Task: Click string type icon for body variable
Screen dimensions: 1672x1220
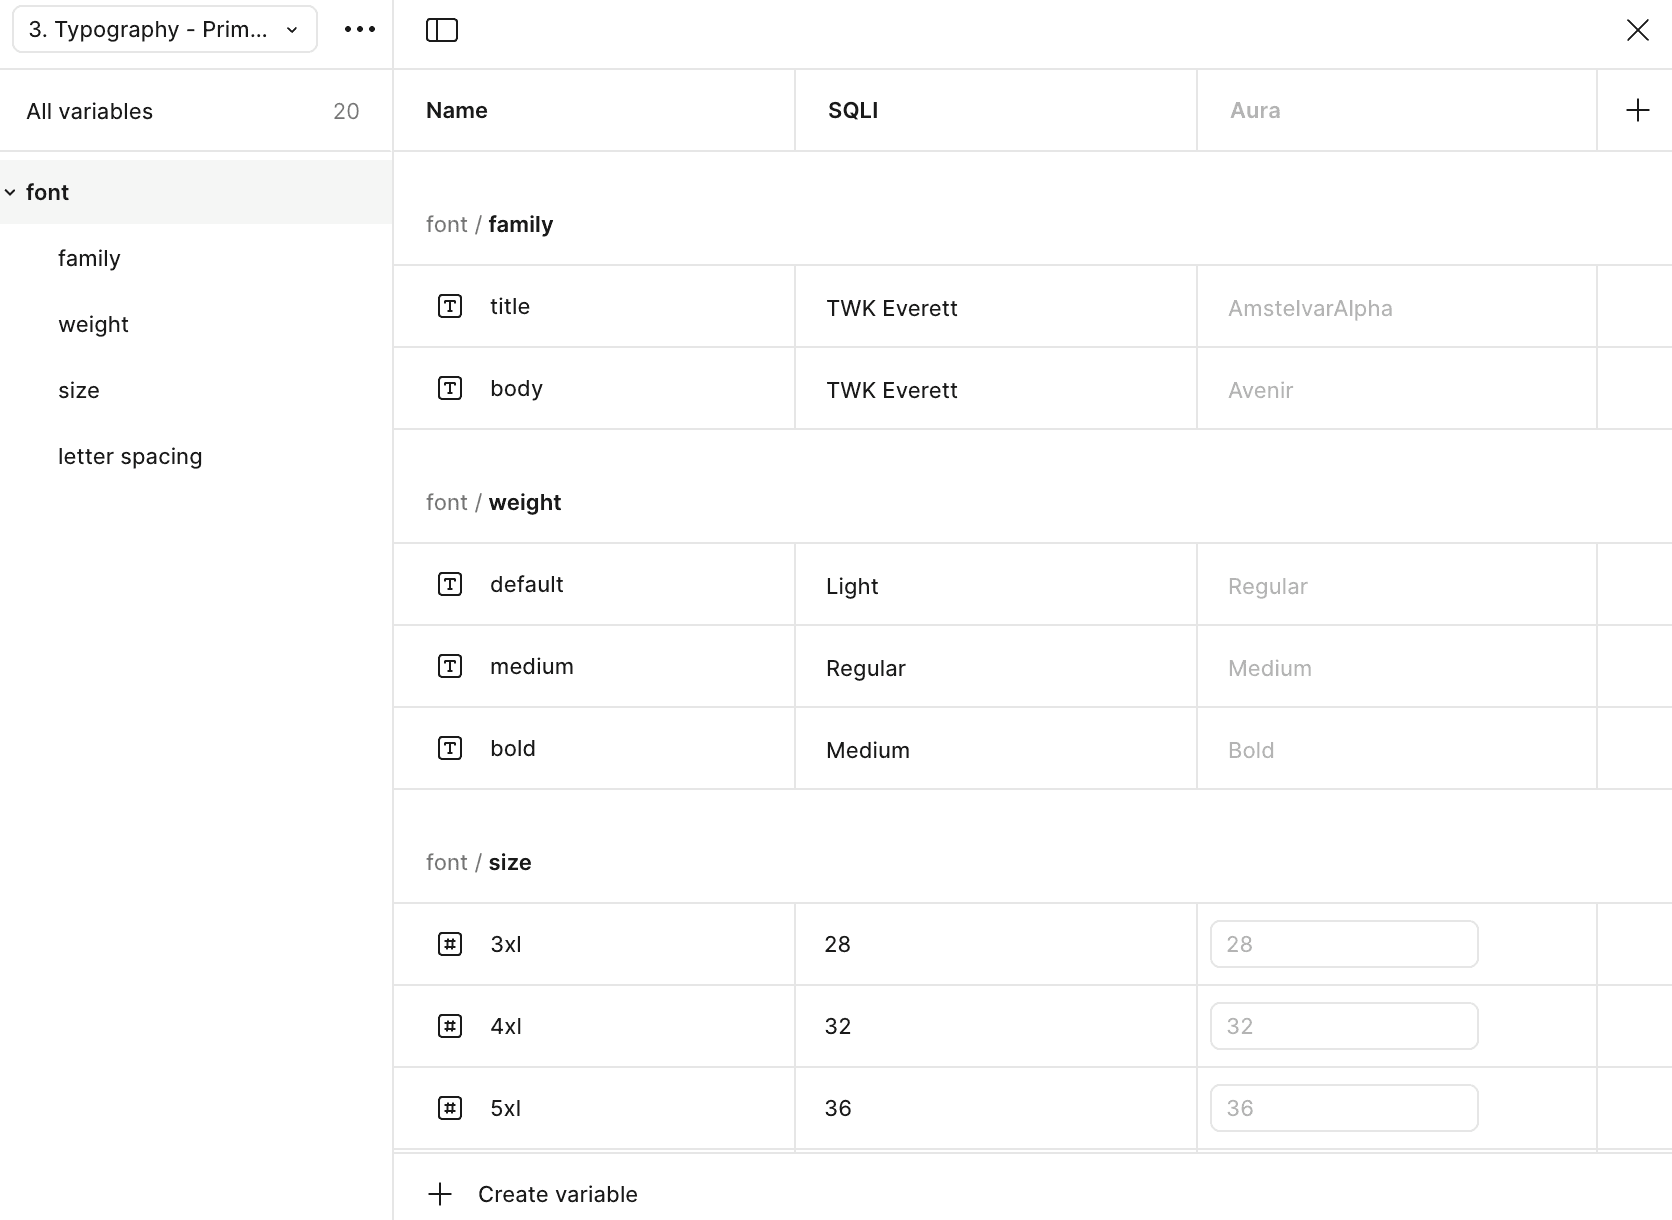Action: tap(450, 388)
